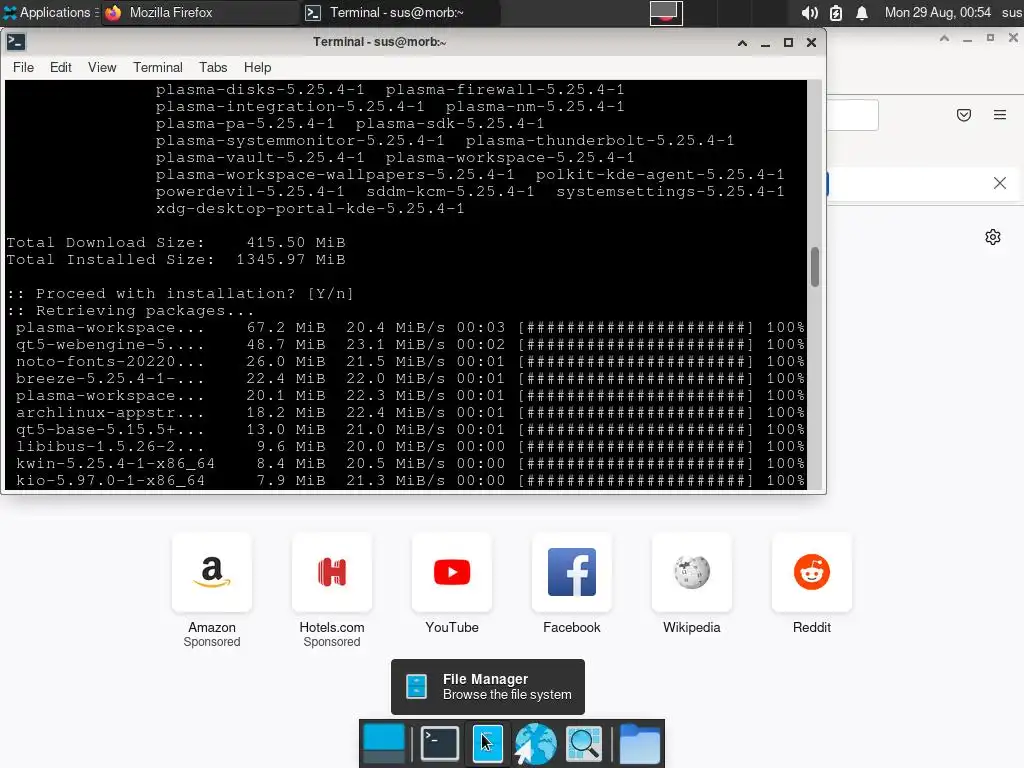The height and width of the screenshot is (768, 1024).
Task: Click the ':: Retrieving packages...' line
Action: (x=131, y=311)
